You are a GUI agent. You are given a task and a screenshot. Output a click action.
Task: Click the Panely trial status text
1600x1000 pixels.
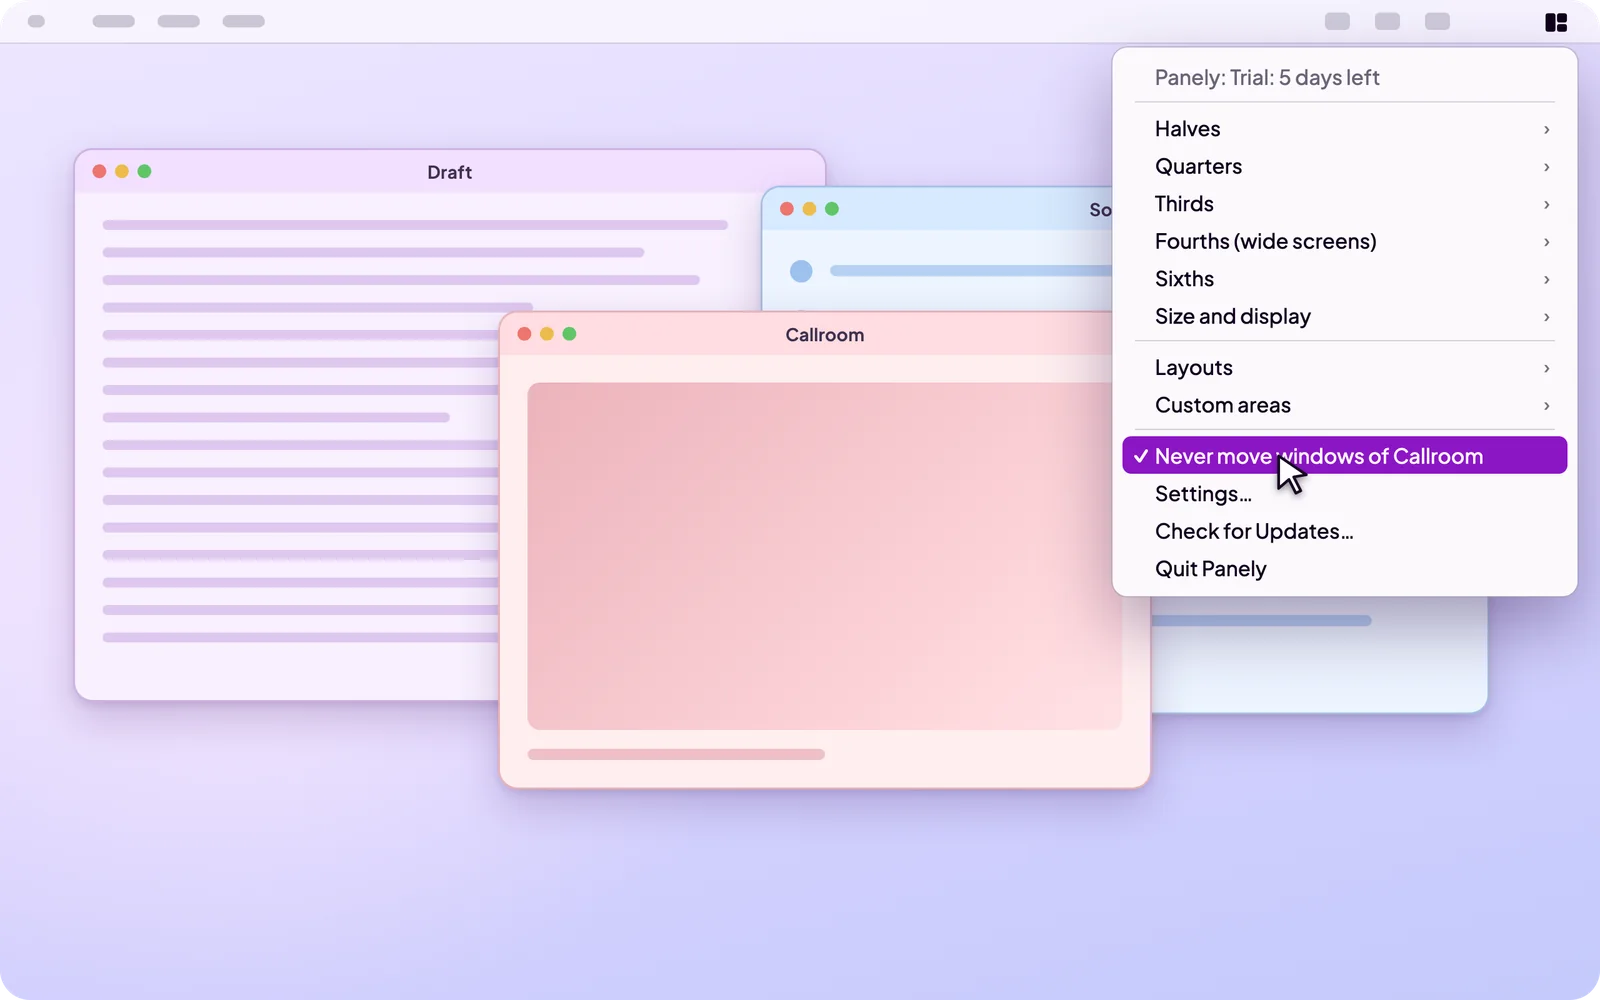[x=1267, y=78]
